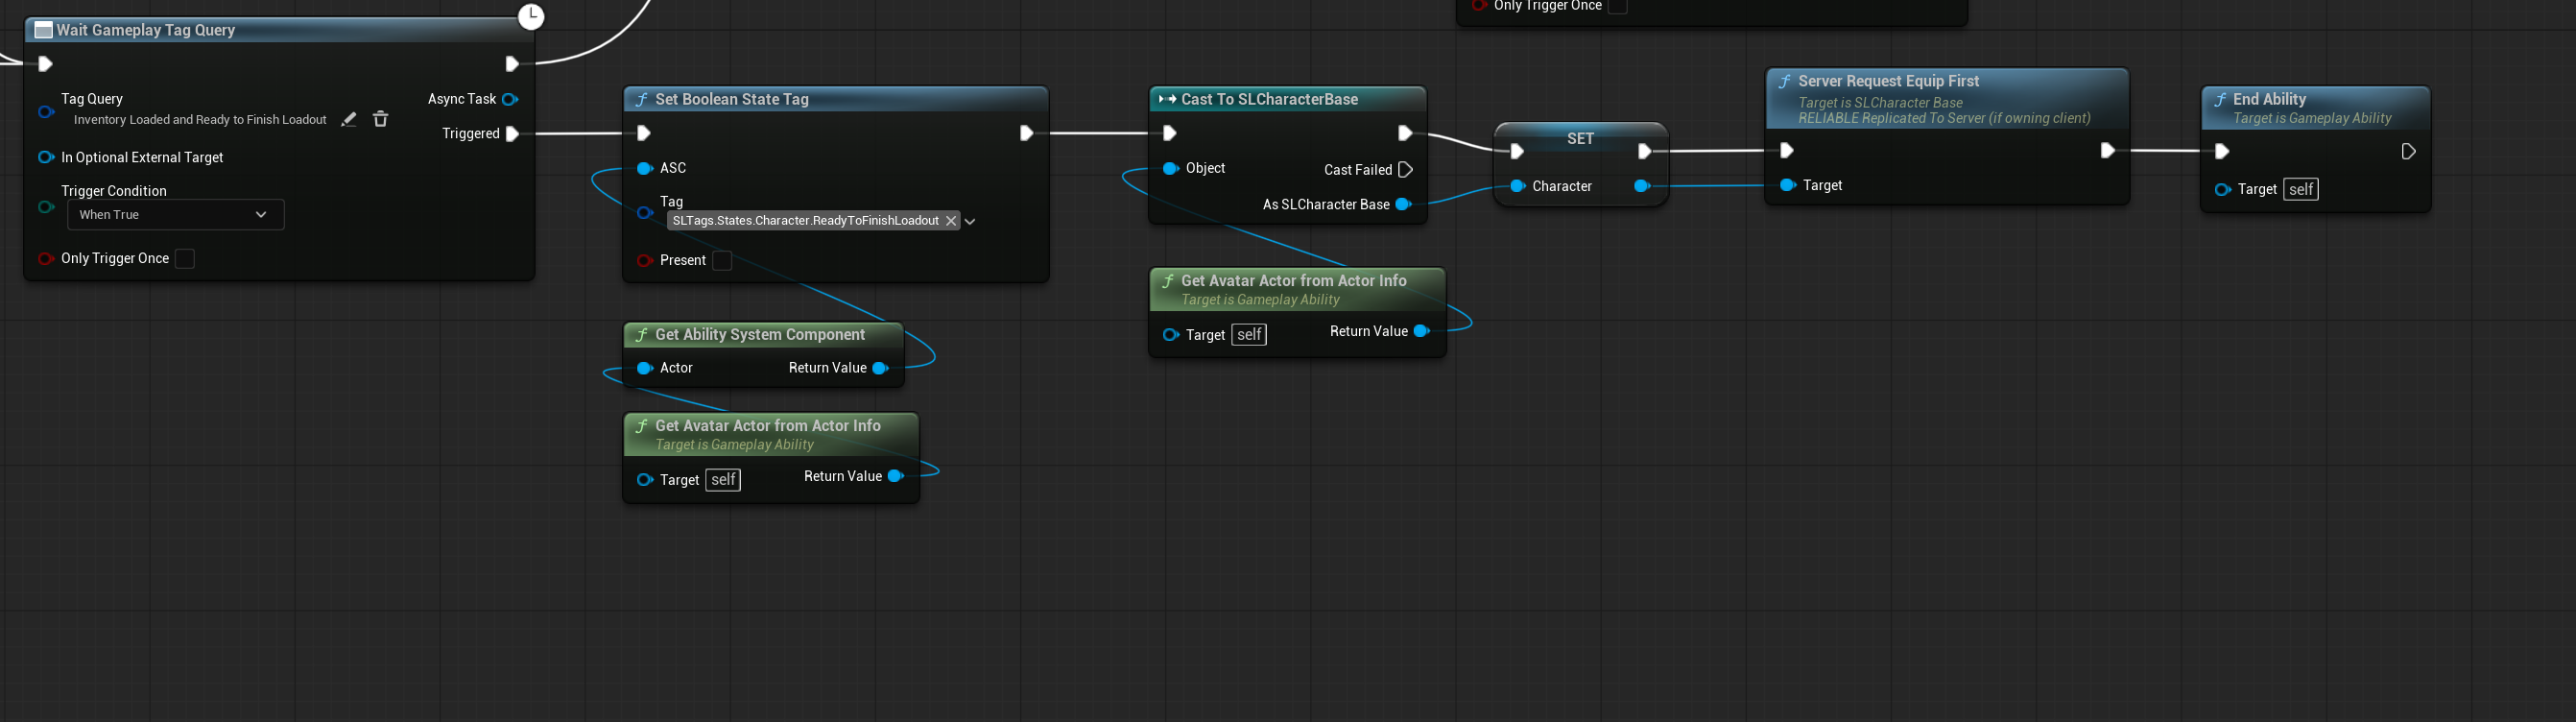Select Return Value pin of Get Avatar Actor under Get Ability System Component
The width and height of the screenshot is (2576, 722).
point(895,476)
